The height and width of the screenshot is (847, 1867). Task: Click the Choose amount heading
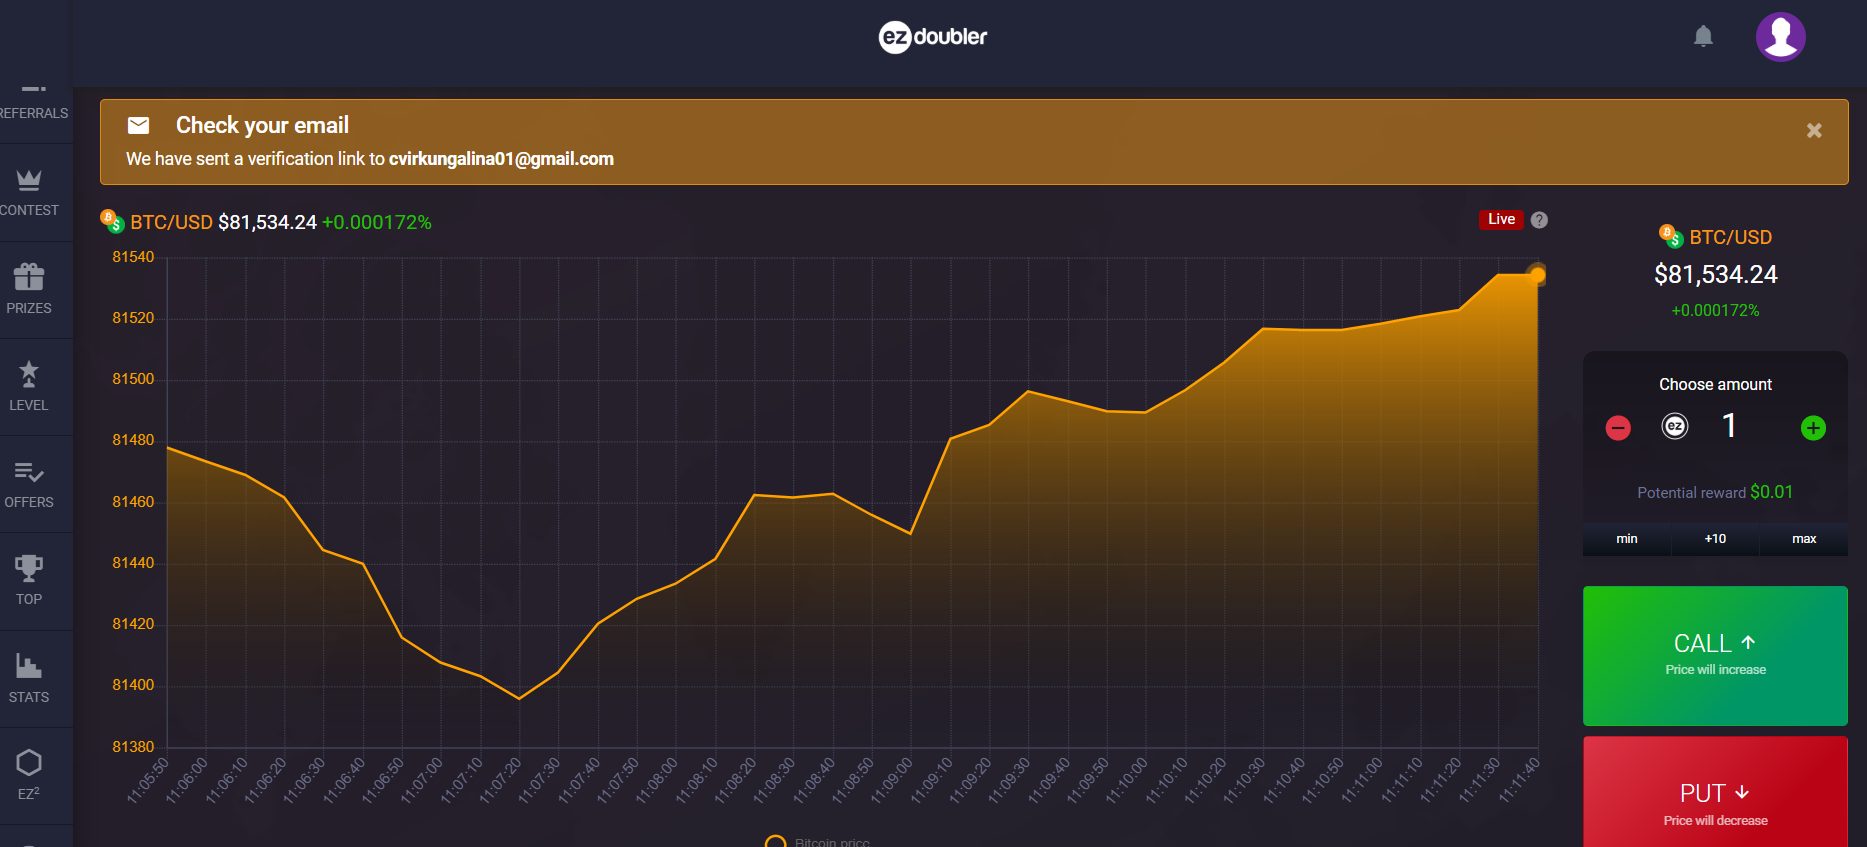click(x=1715, y=385)
